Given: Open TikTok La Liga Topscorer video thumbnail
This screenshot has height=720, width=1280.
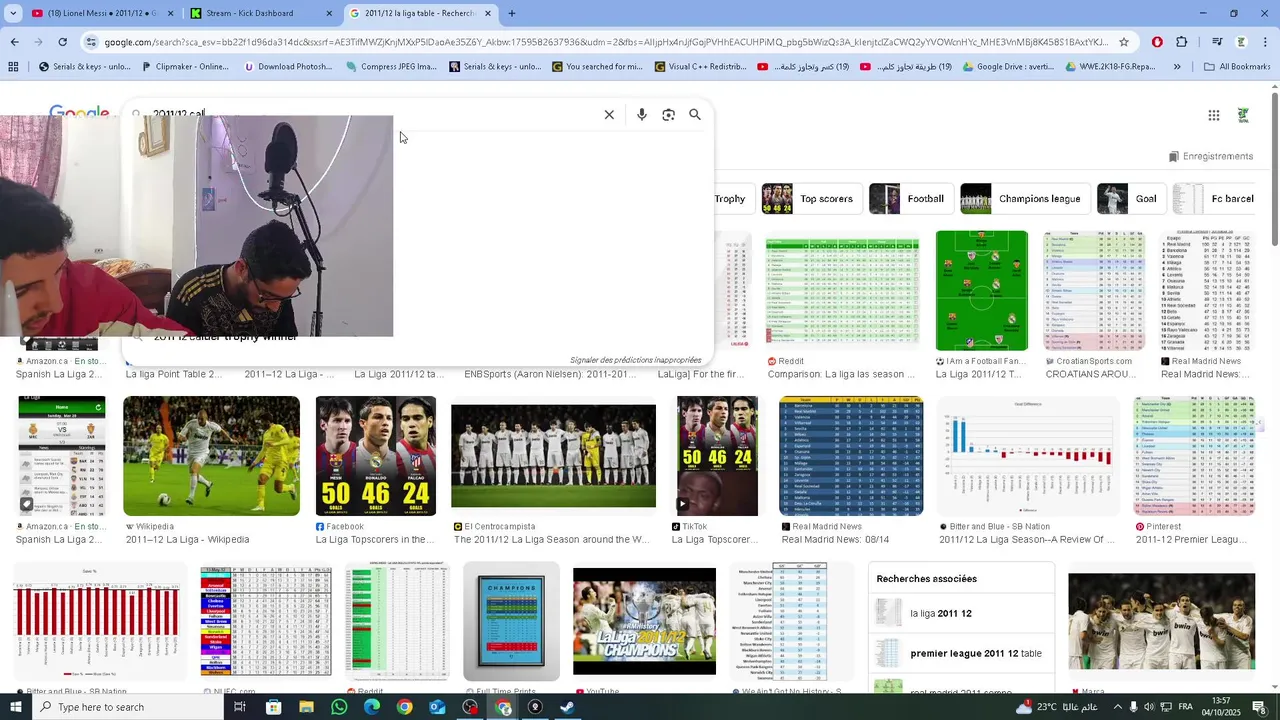Looking at the screenshot, I should click(717, 456).
